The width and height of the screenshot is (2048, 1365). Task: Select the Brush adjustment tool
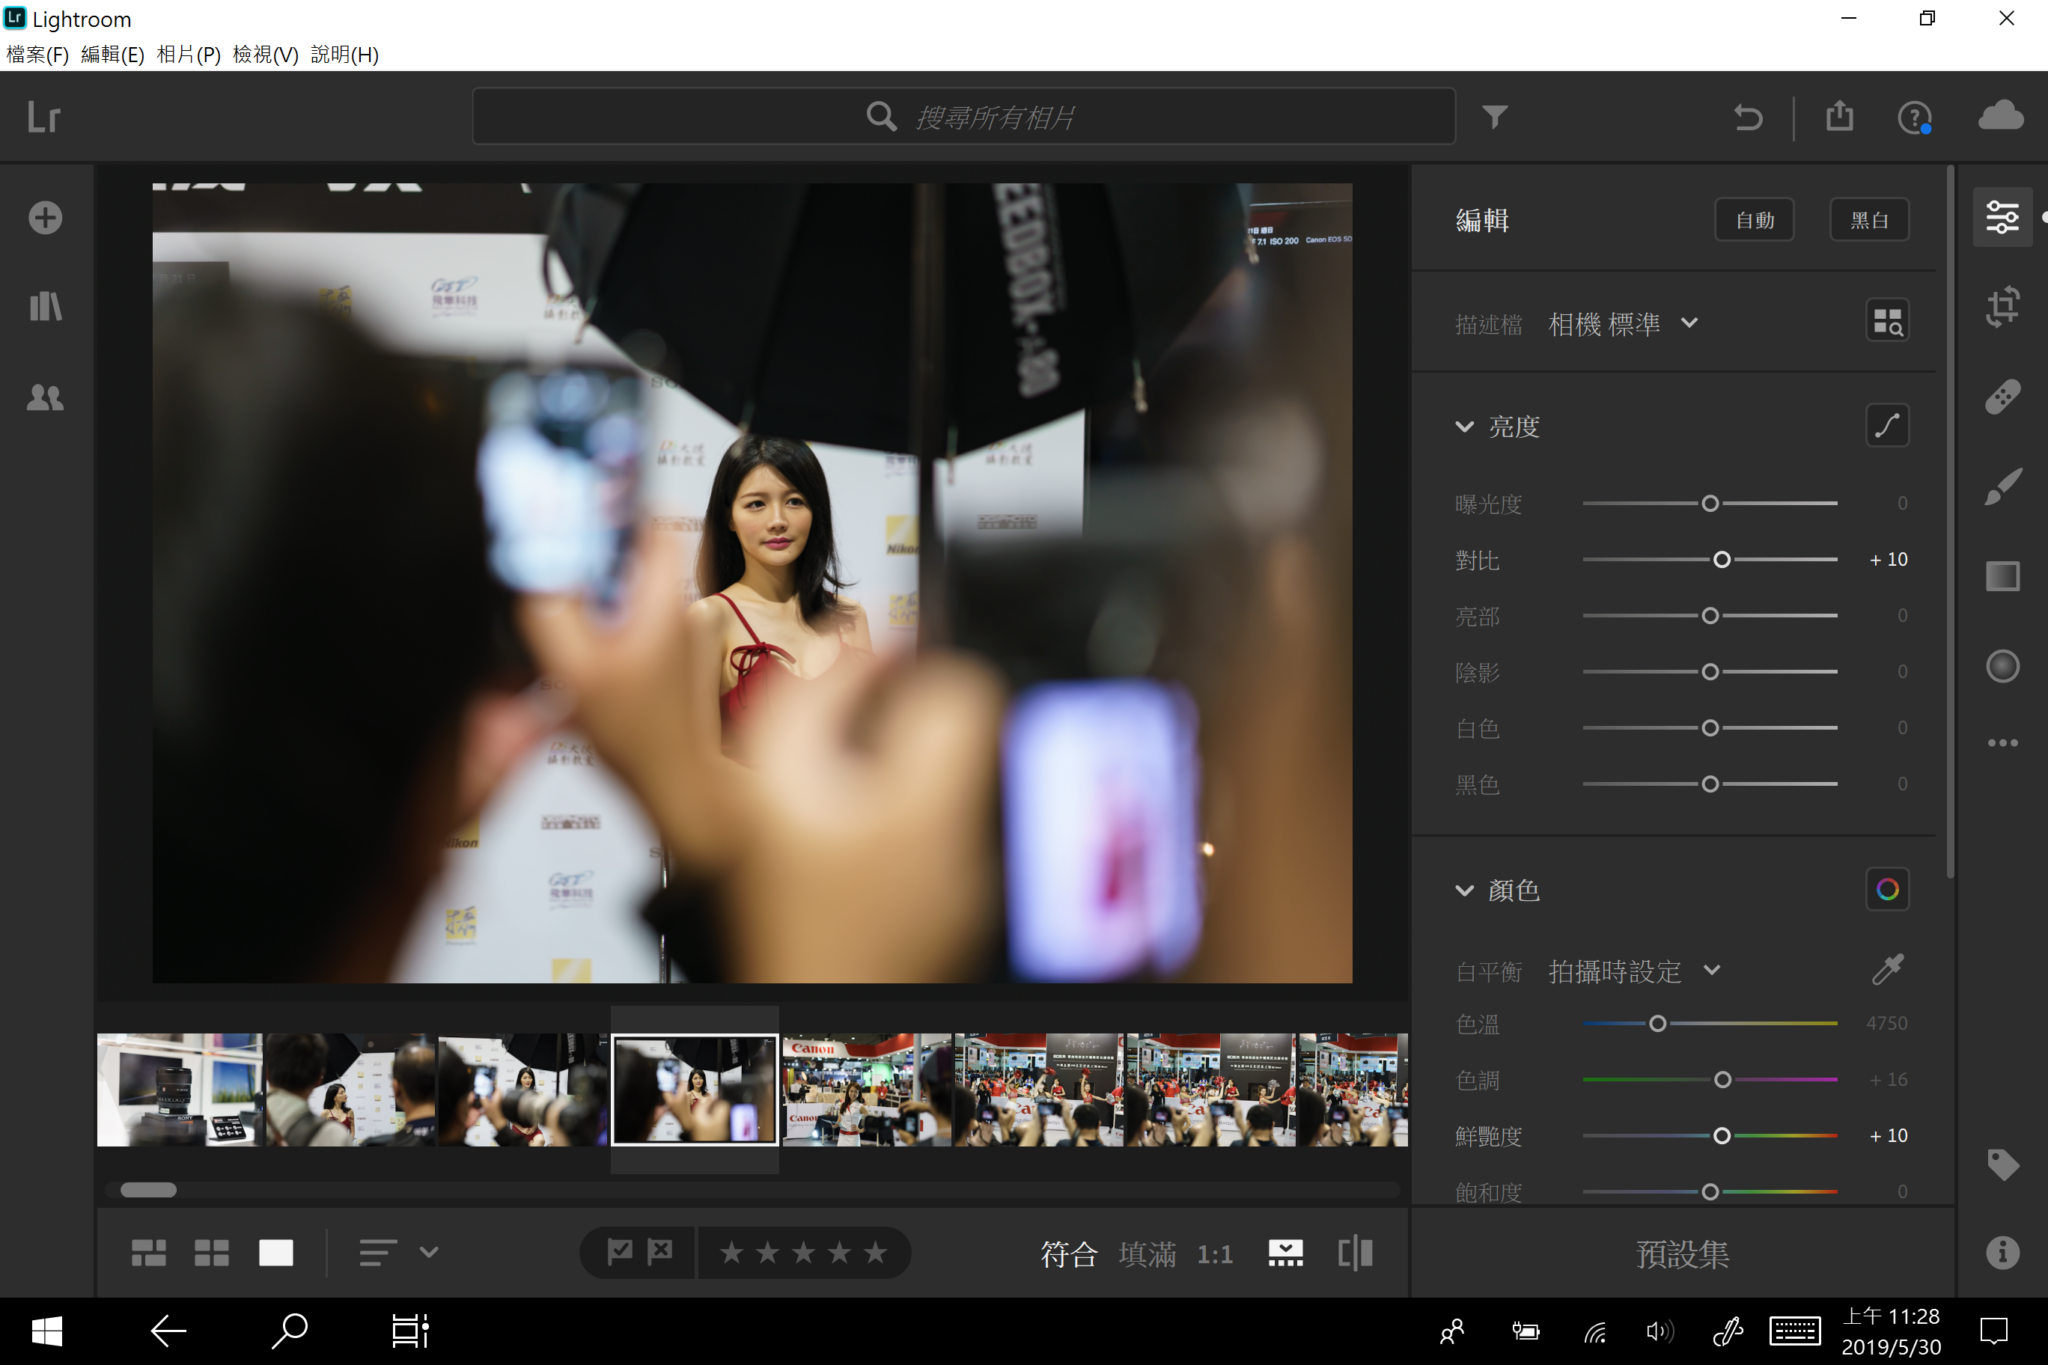[x=2003, y=487]
